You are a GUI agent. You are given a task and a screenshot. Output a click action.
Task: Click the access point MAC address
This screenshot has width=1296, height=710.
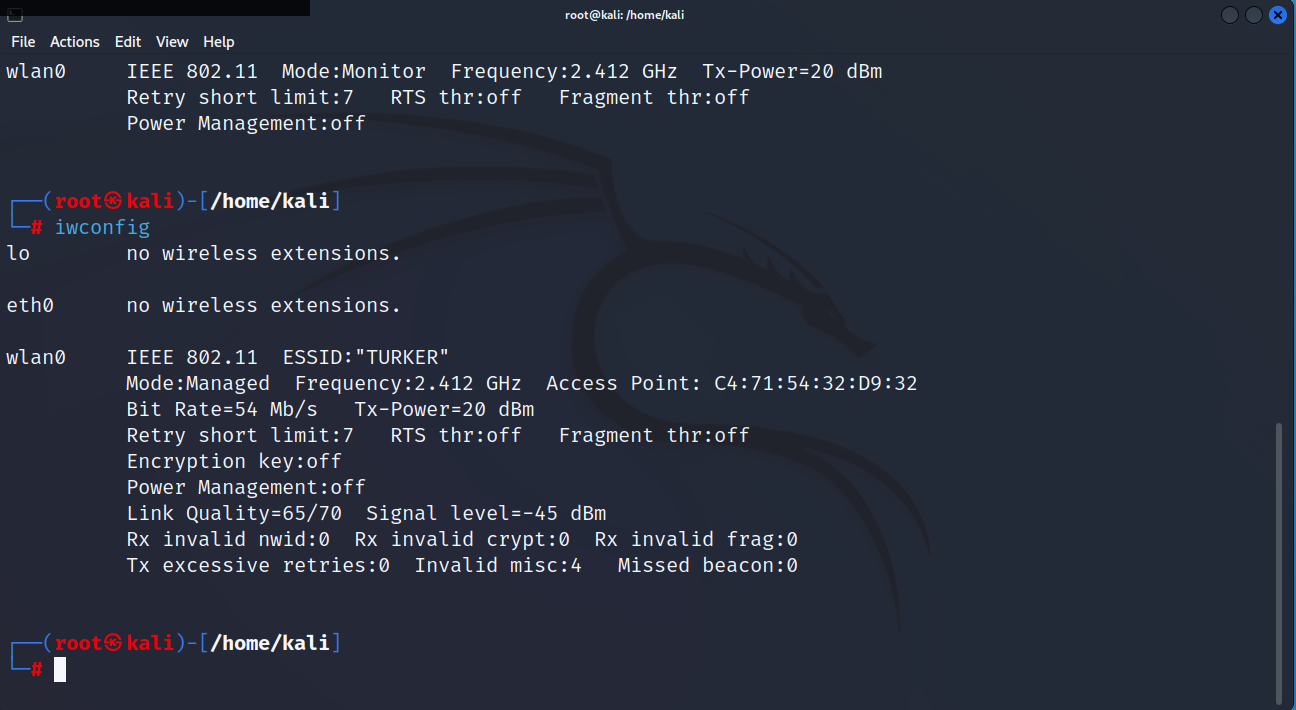[x=815, y=383]
